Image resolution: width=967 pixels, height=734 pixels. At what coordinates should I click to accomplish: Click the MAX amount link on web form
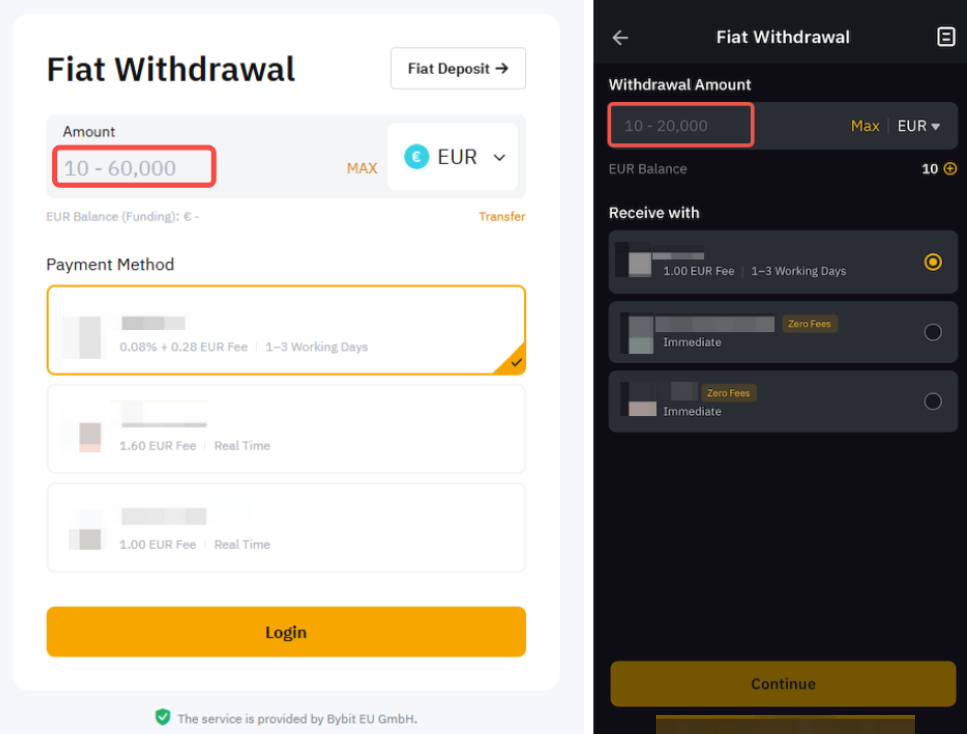pyautogui.click(x=362, y=168)
